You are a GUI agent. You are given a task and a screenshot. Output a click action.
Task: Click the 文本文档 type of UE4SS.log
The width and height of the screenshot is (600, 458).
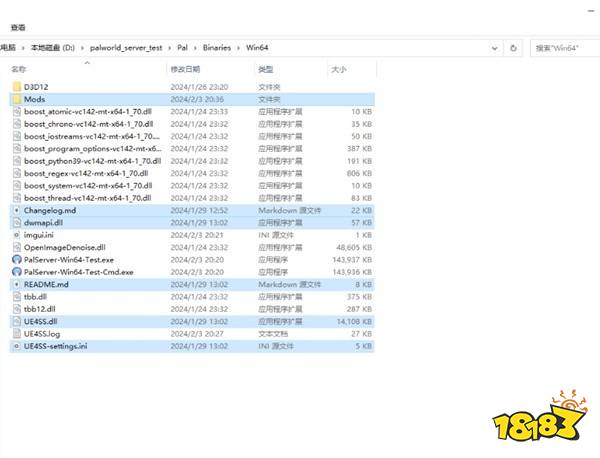click(x=273, y=334)
